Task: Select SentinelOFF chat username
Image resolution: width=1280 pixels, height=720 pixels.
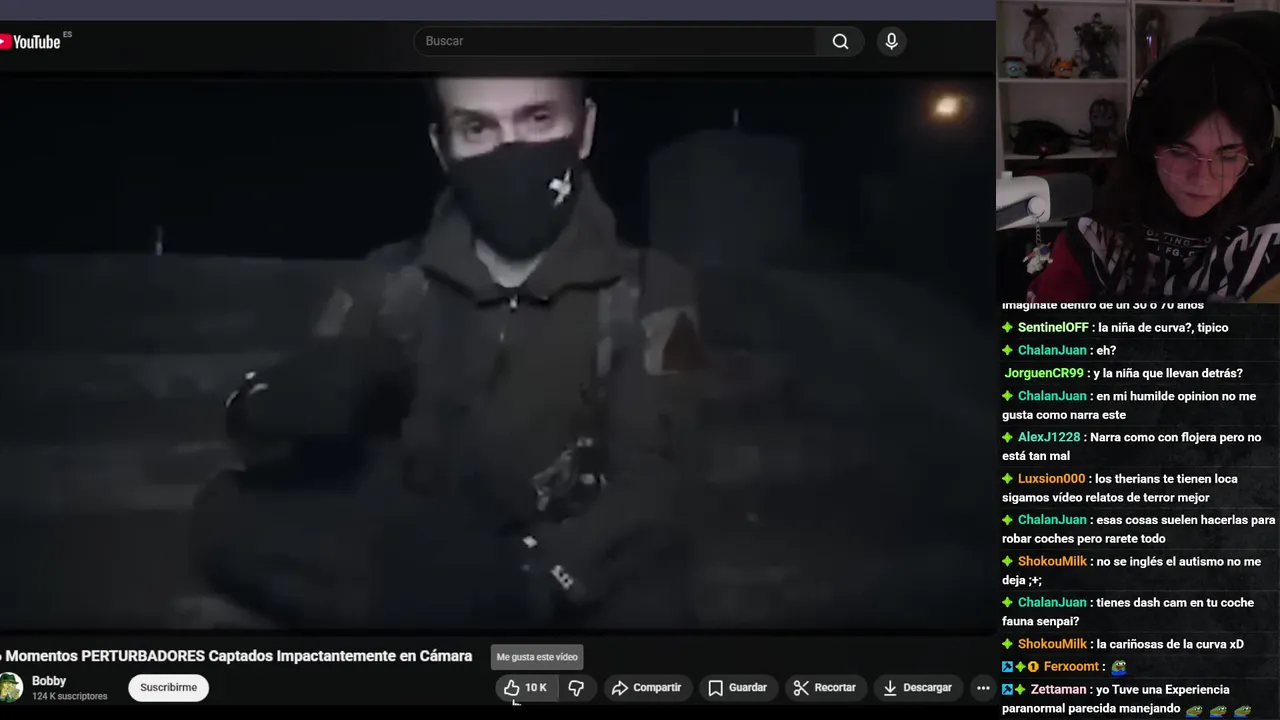Action: [x=1053, y=328]
